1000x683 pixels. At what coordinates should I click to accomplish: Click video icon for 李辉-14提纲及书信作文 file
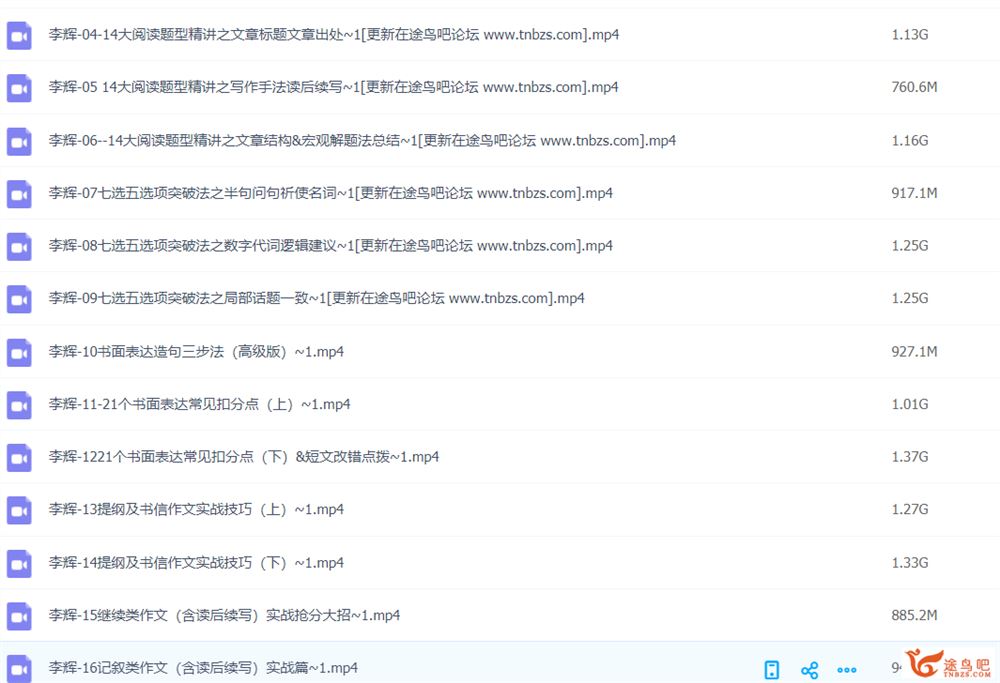pos(19,563)
